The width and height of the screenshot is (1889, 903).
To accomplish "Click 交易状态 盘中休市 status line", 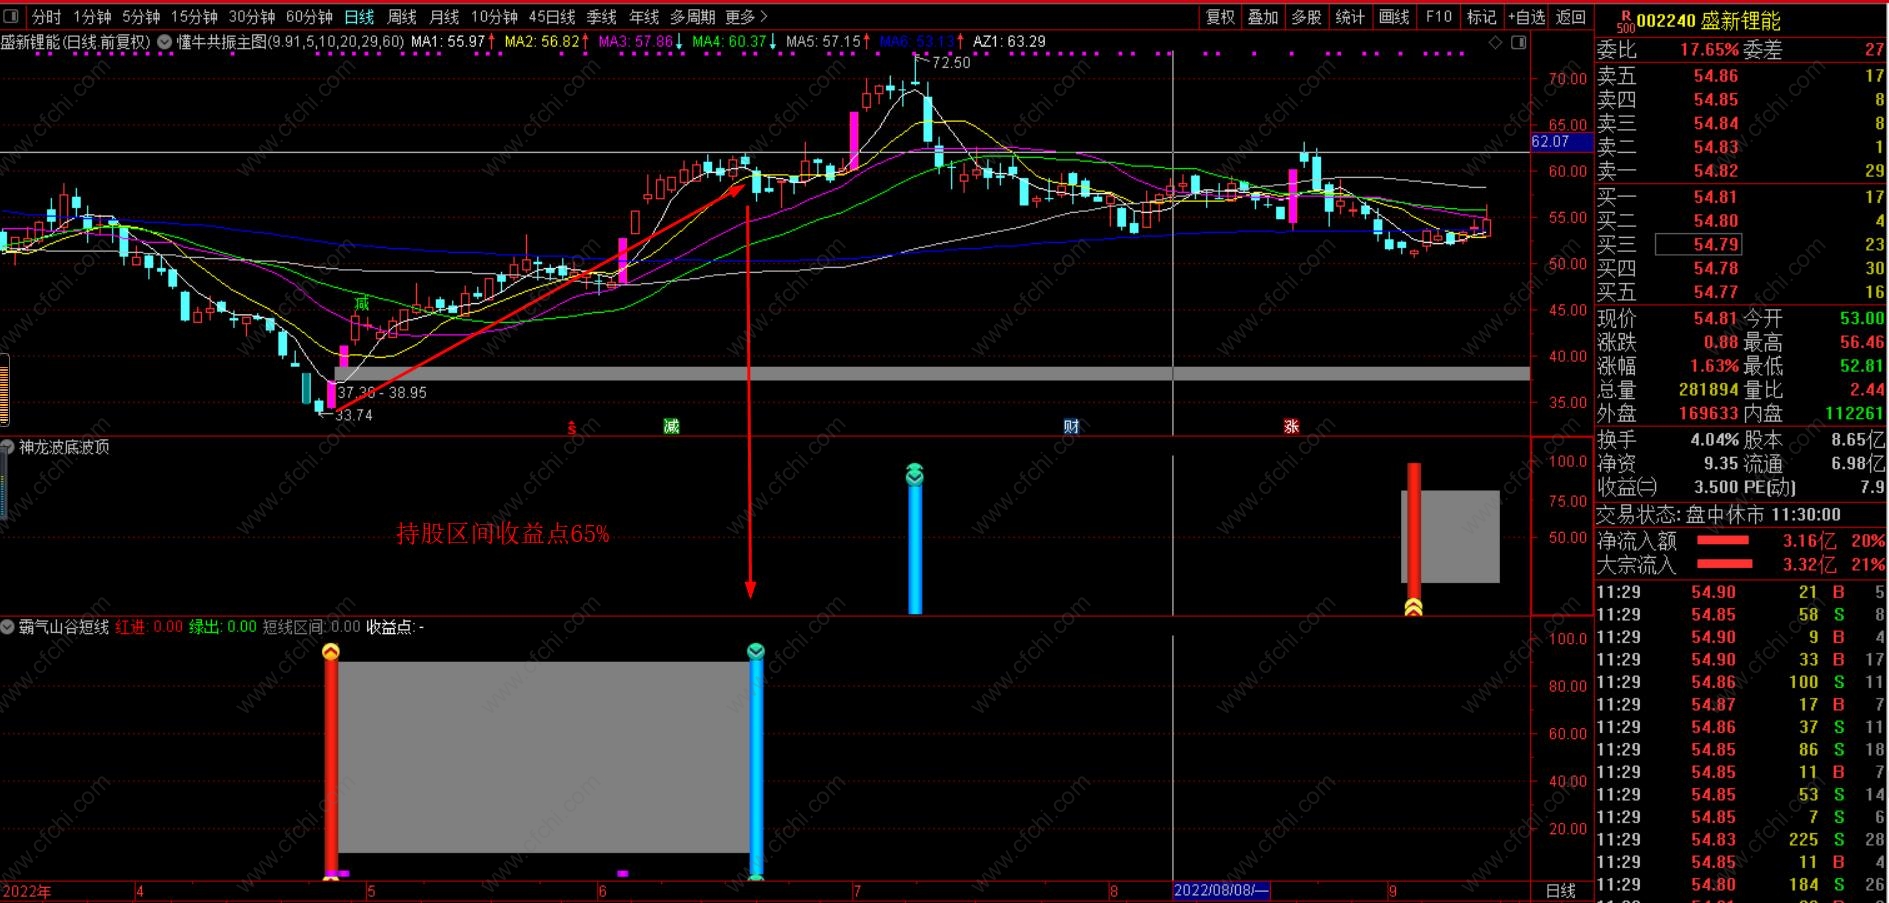I will click(x=1718, y=515).
